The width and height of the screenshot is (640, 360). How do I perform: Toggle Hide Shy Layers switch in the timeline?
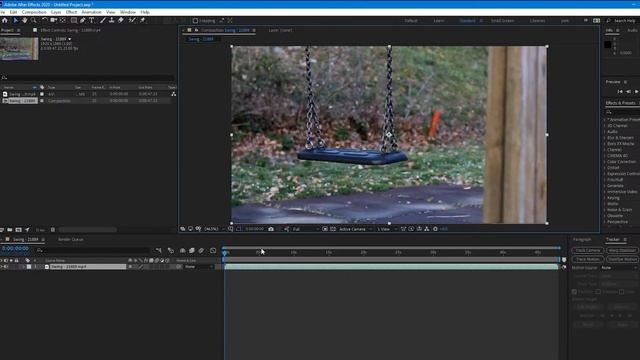[x=182, y=251]
